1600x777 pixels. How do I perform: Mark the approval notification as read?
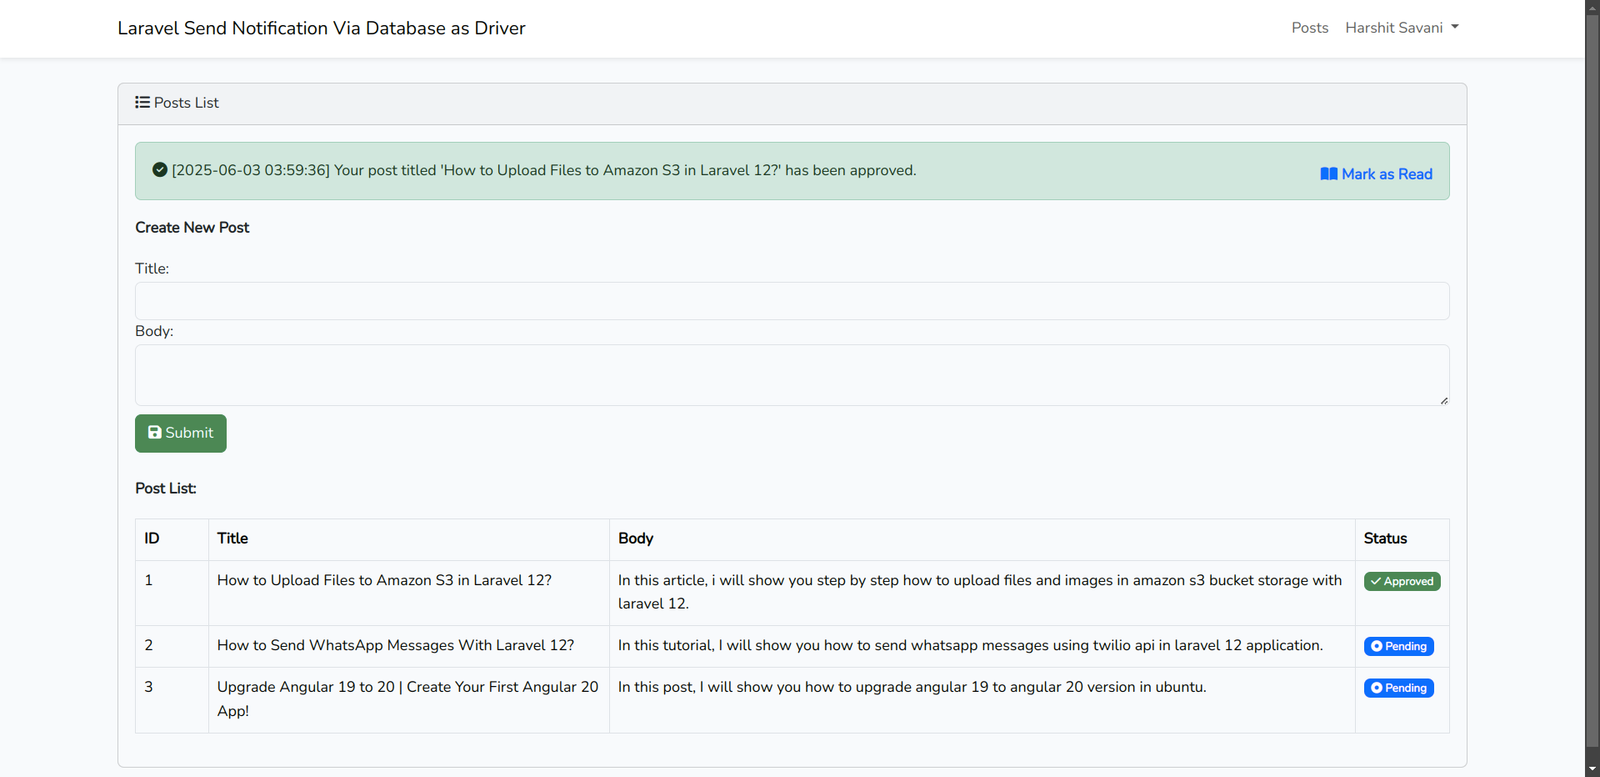pyautogui.click(x=1386, y=174)
